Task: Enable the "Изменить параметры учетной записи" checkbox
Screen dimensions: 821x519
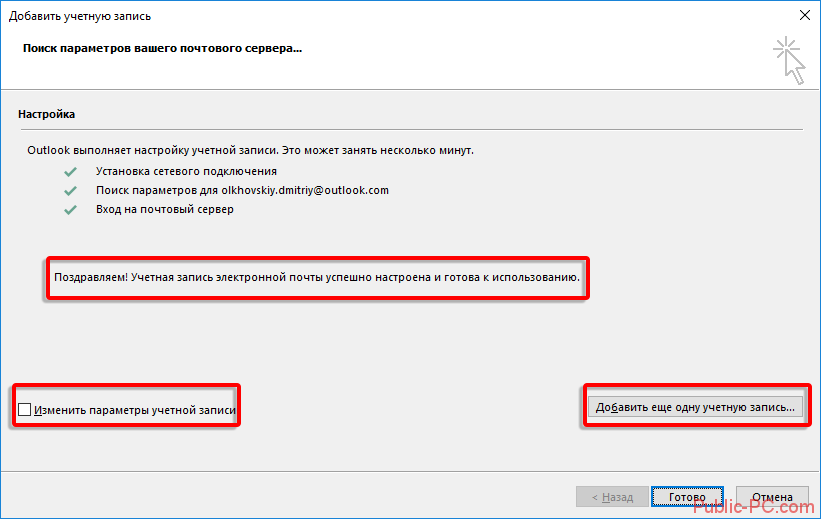Action: click(x=24, y=409)
